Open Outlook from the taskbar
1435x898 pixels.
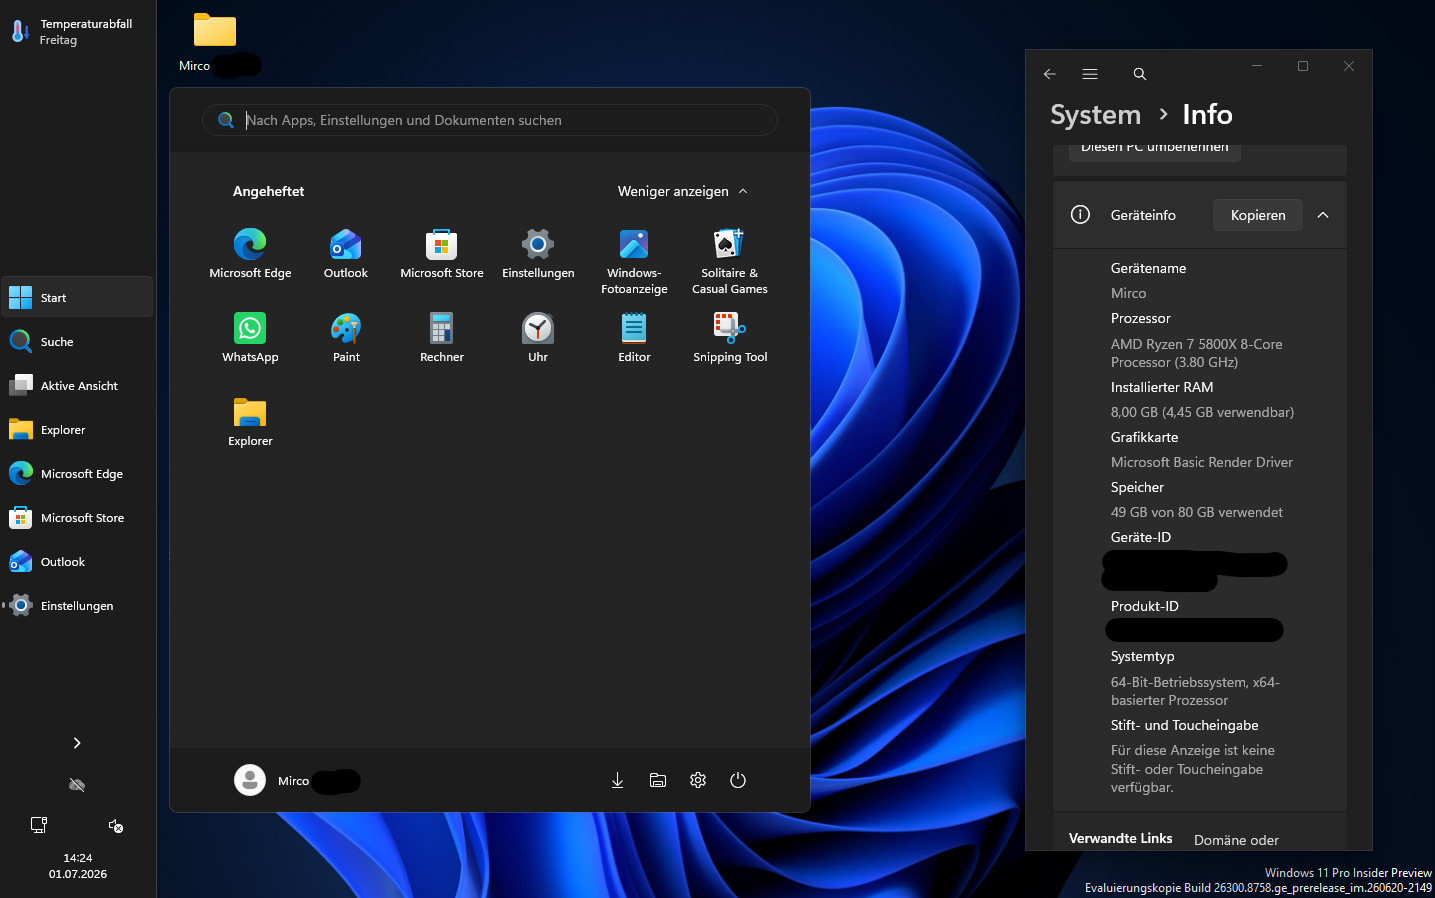pos(77,562)
